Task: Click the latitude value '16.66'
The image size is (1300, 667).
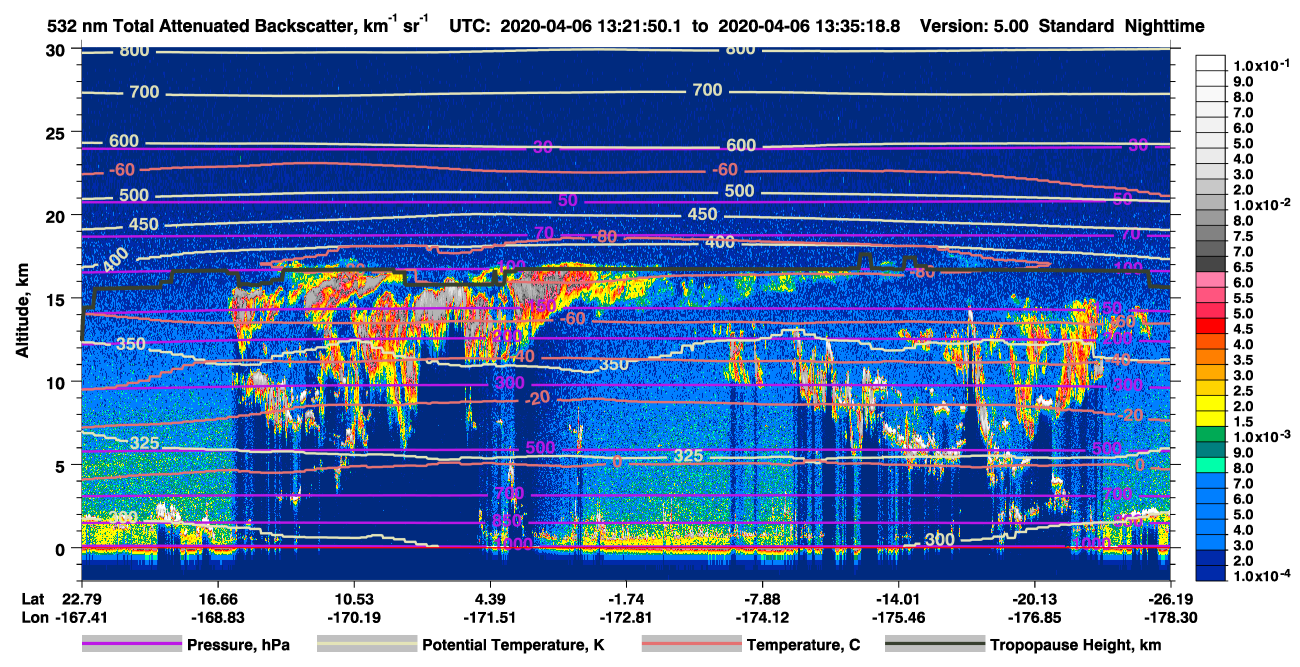Action: 217,598
